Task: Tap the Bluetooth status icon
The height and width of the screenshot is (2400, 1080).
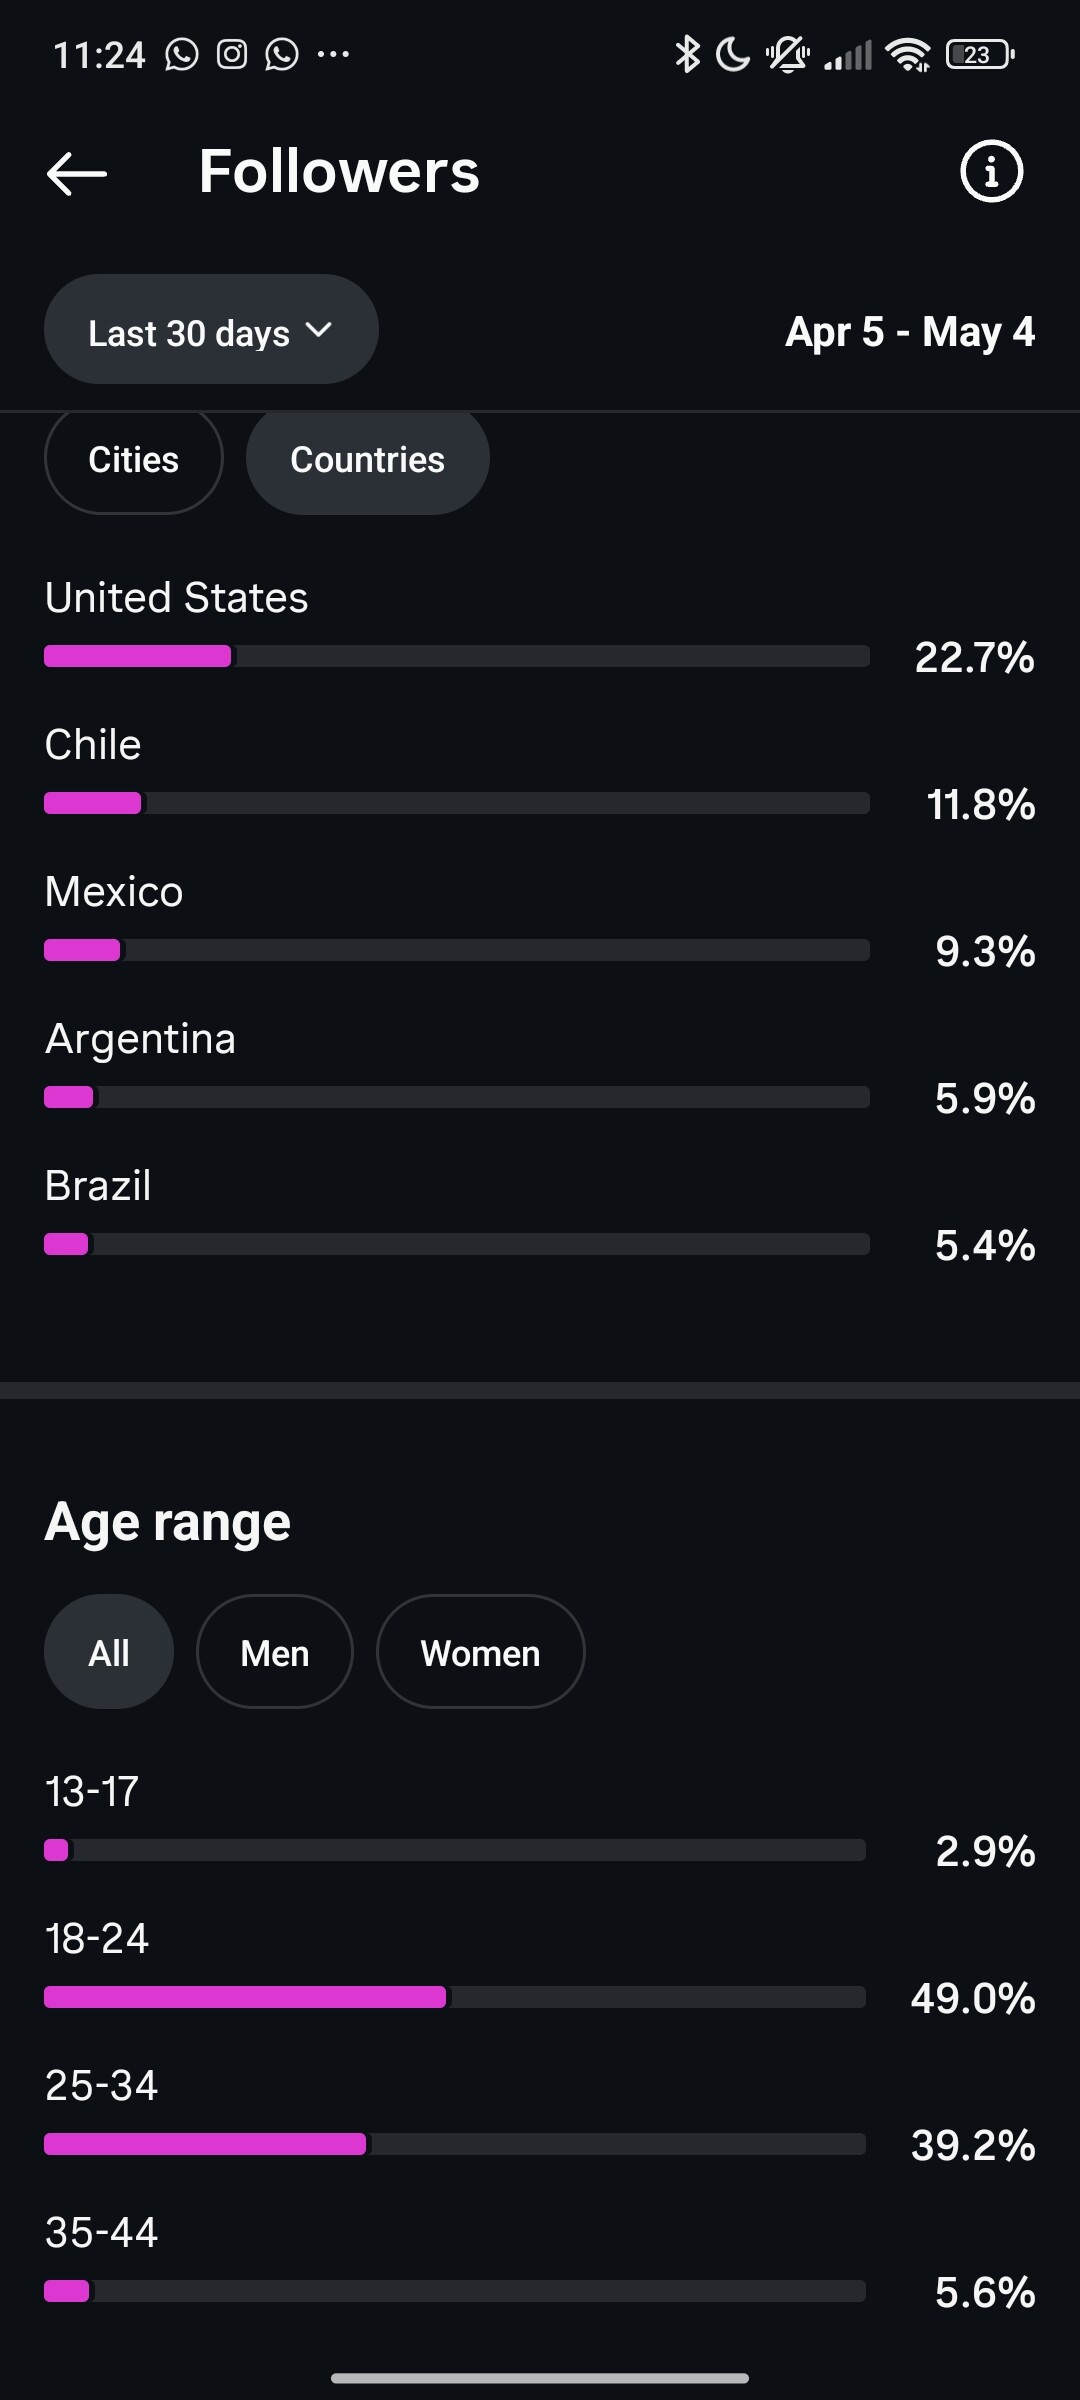Action: tap(687, 54)
